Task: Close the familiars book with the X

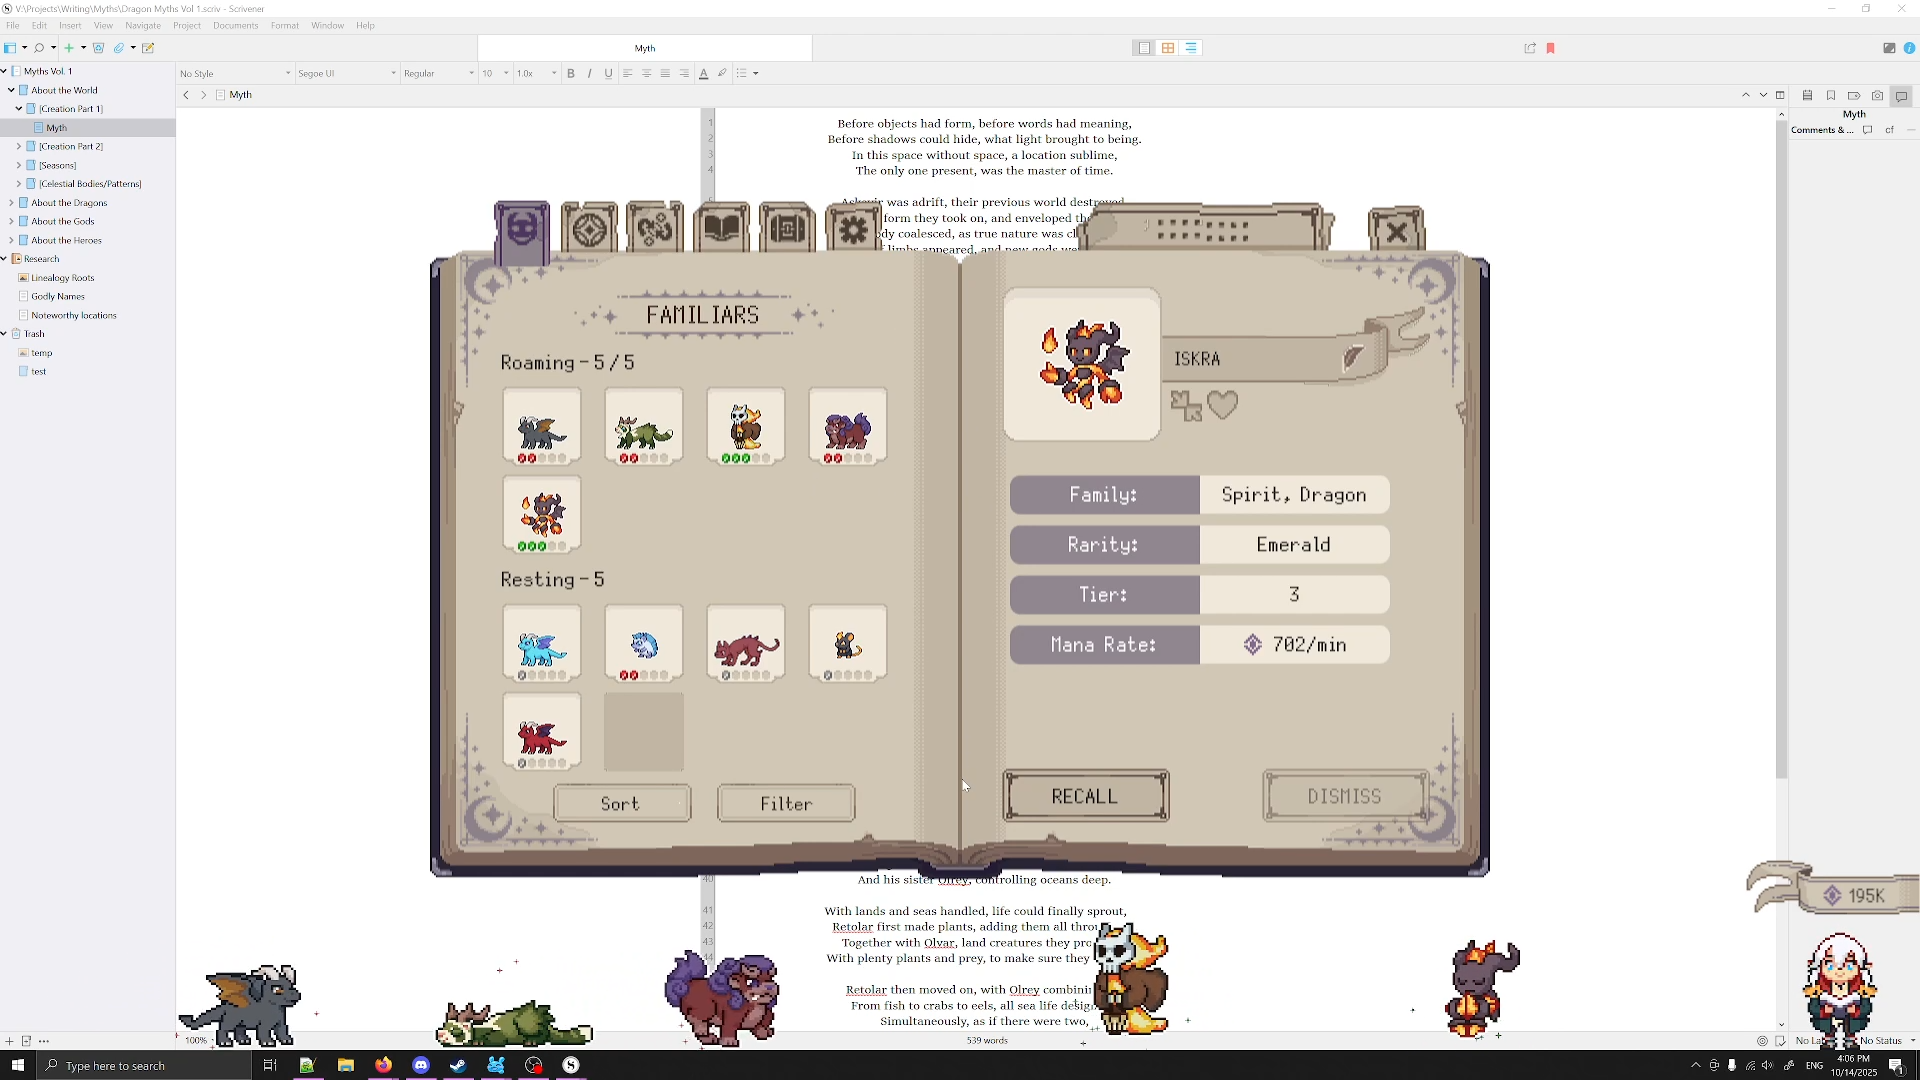Action: tap(1396, 232)
